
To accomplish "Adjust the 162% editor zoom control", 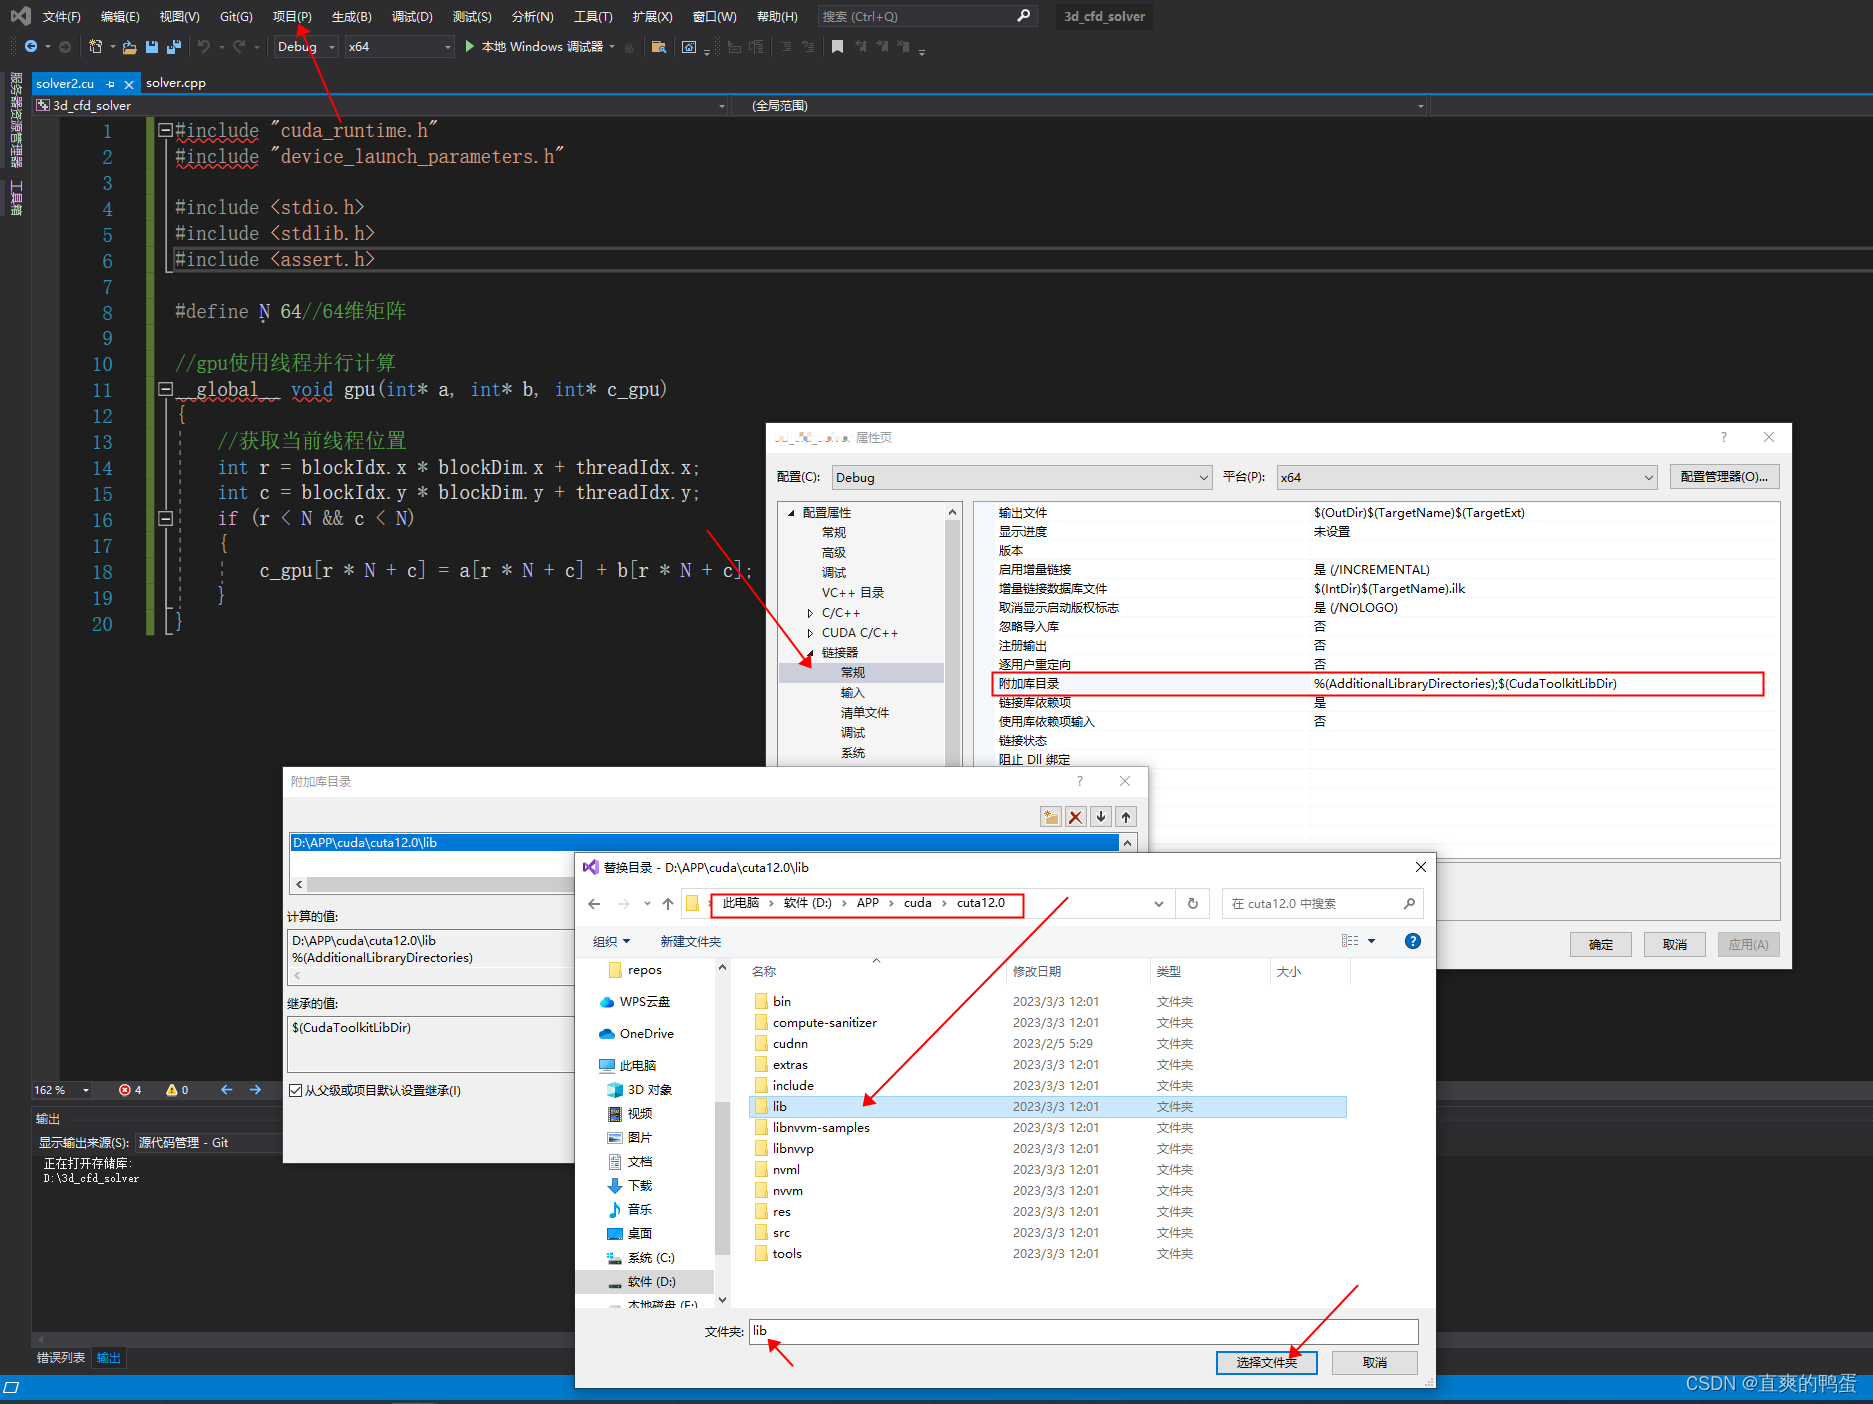I will coord(60,1090).
